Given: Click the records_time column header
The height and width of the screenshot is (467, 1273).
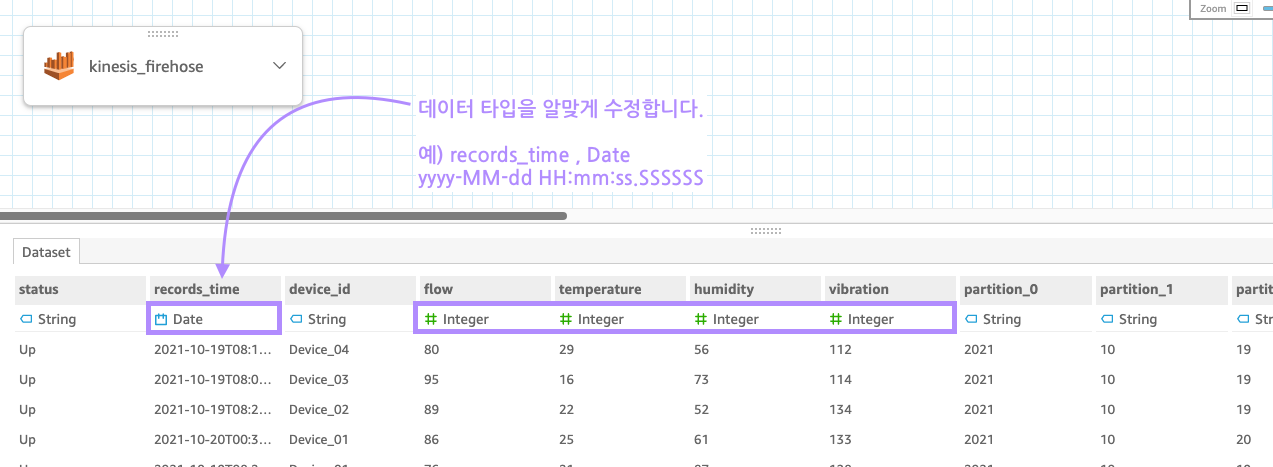Looking at the screenshot, I should click(x=215, y=289).
